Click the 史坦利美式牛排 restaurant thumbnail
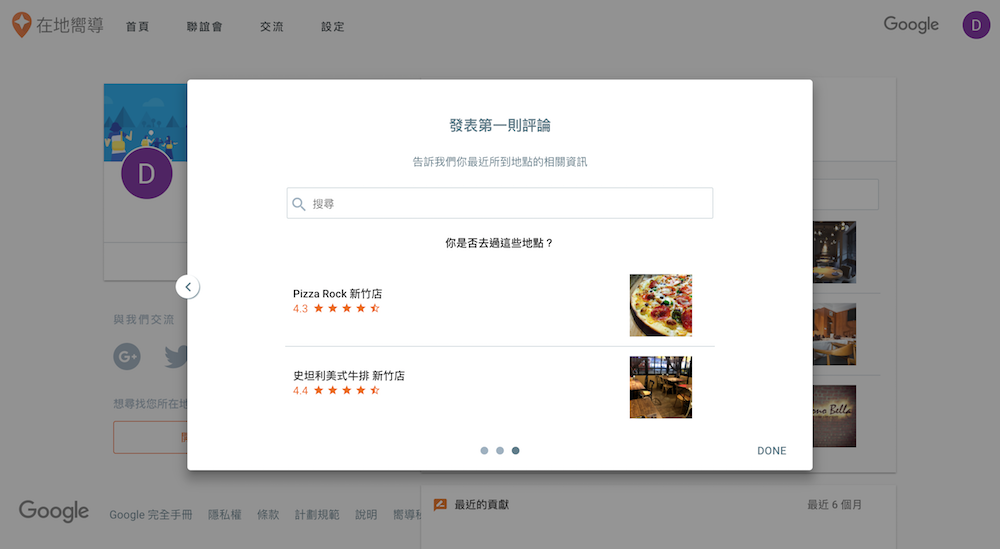The image size is (1000, 549). point(660,387)
